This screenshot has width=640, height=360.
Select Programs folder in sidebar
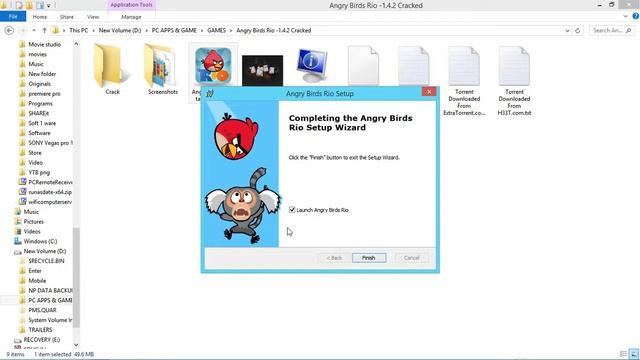[x=40, y=103]
